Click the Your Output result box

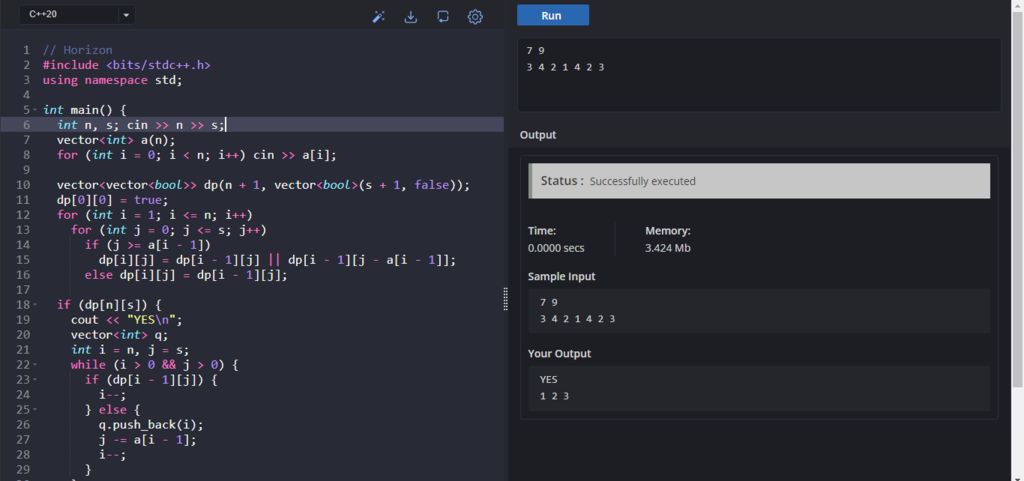tap(758, 387)
